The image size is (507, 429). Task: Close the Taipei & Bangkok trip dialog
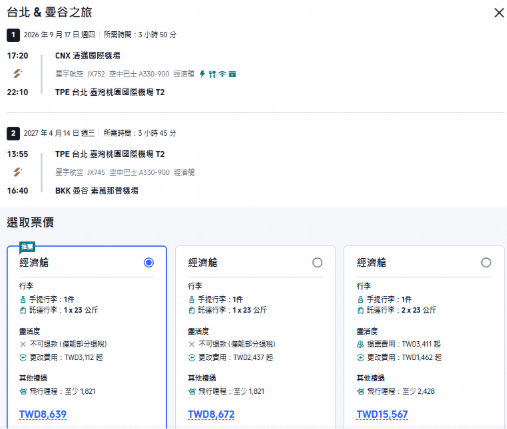pyautogui.click(x=499, y=13)
